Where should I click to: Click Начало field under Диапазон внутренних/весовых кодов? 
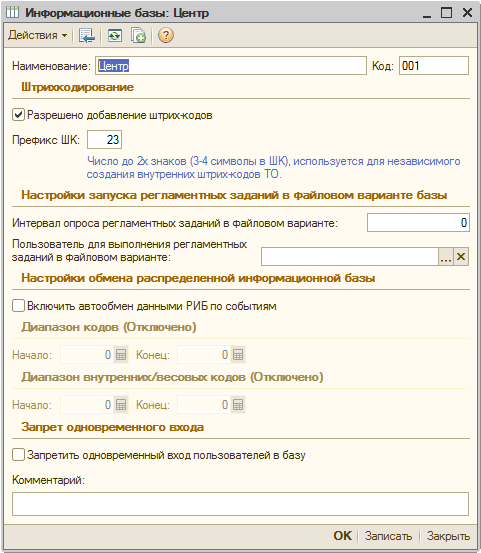click(87, 405)
